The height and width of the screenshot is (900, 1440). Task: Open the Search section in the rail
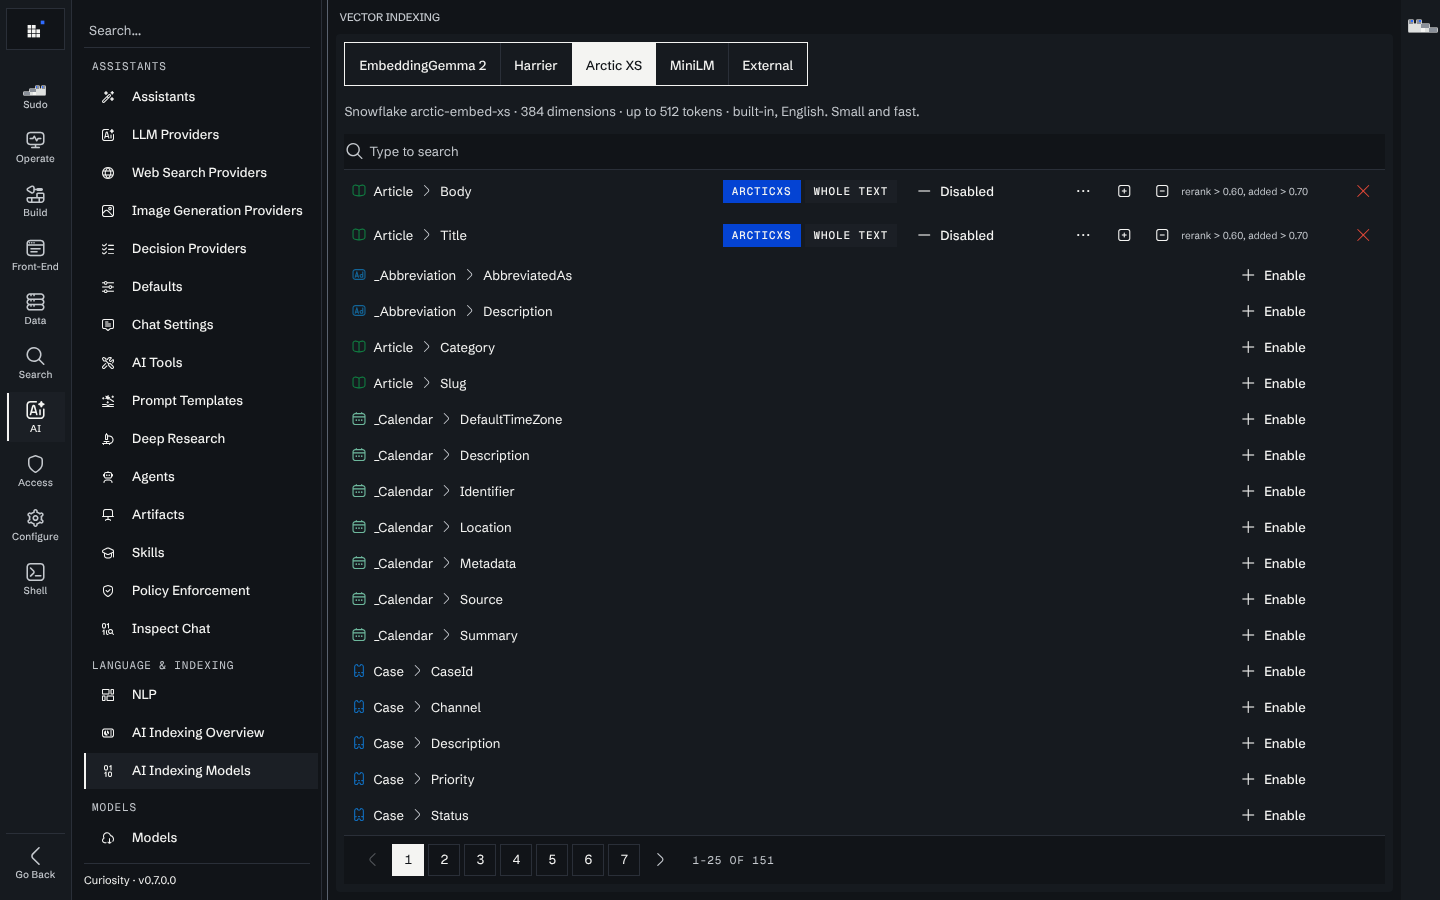click(x=35, y=363)
